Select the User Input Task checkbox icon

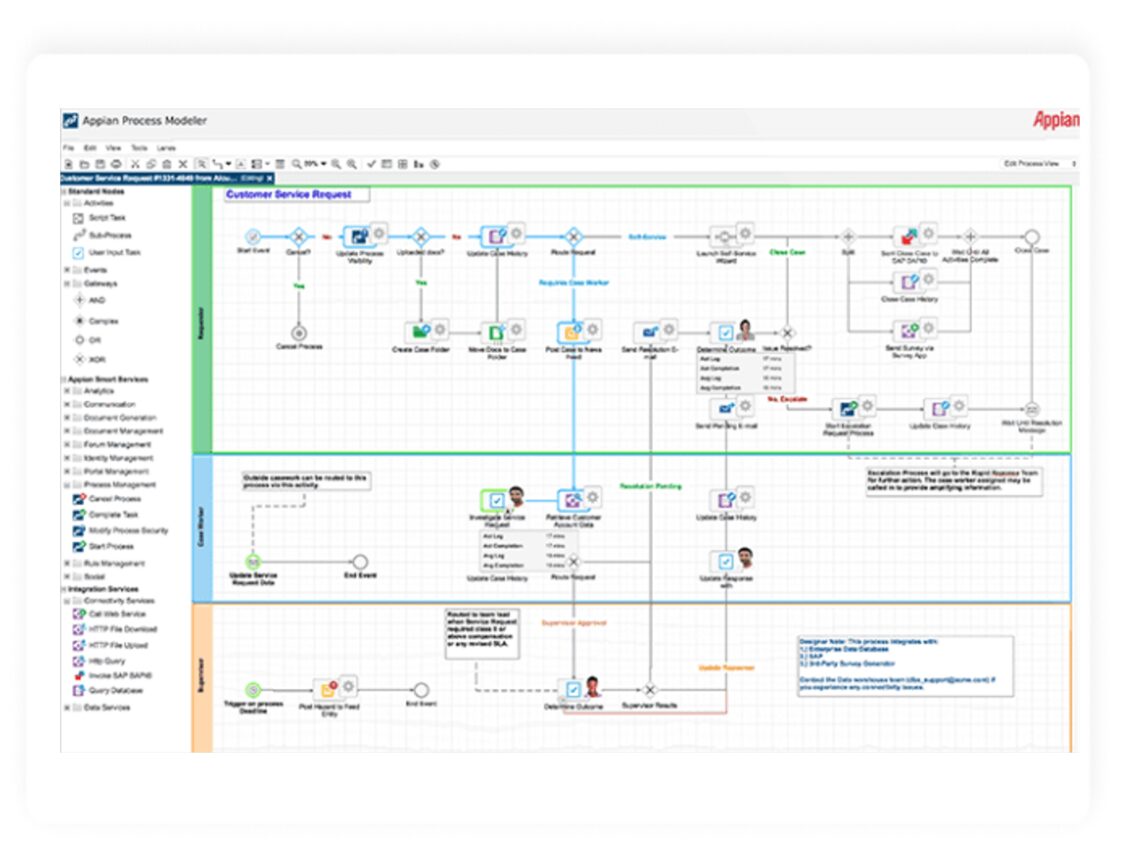(79, 253)
